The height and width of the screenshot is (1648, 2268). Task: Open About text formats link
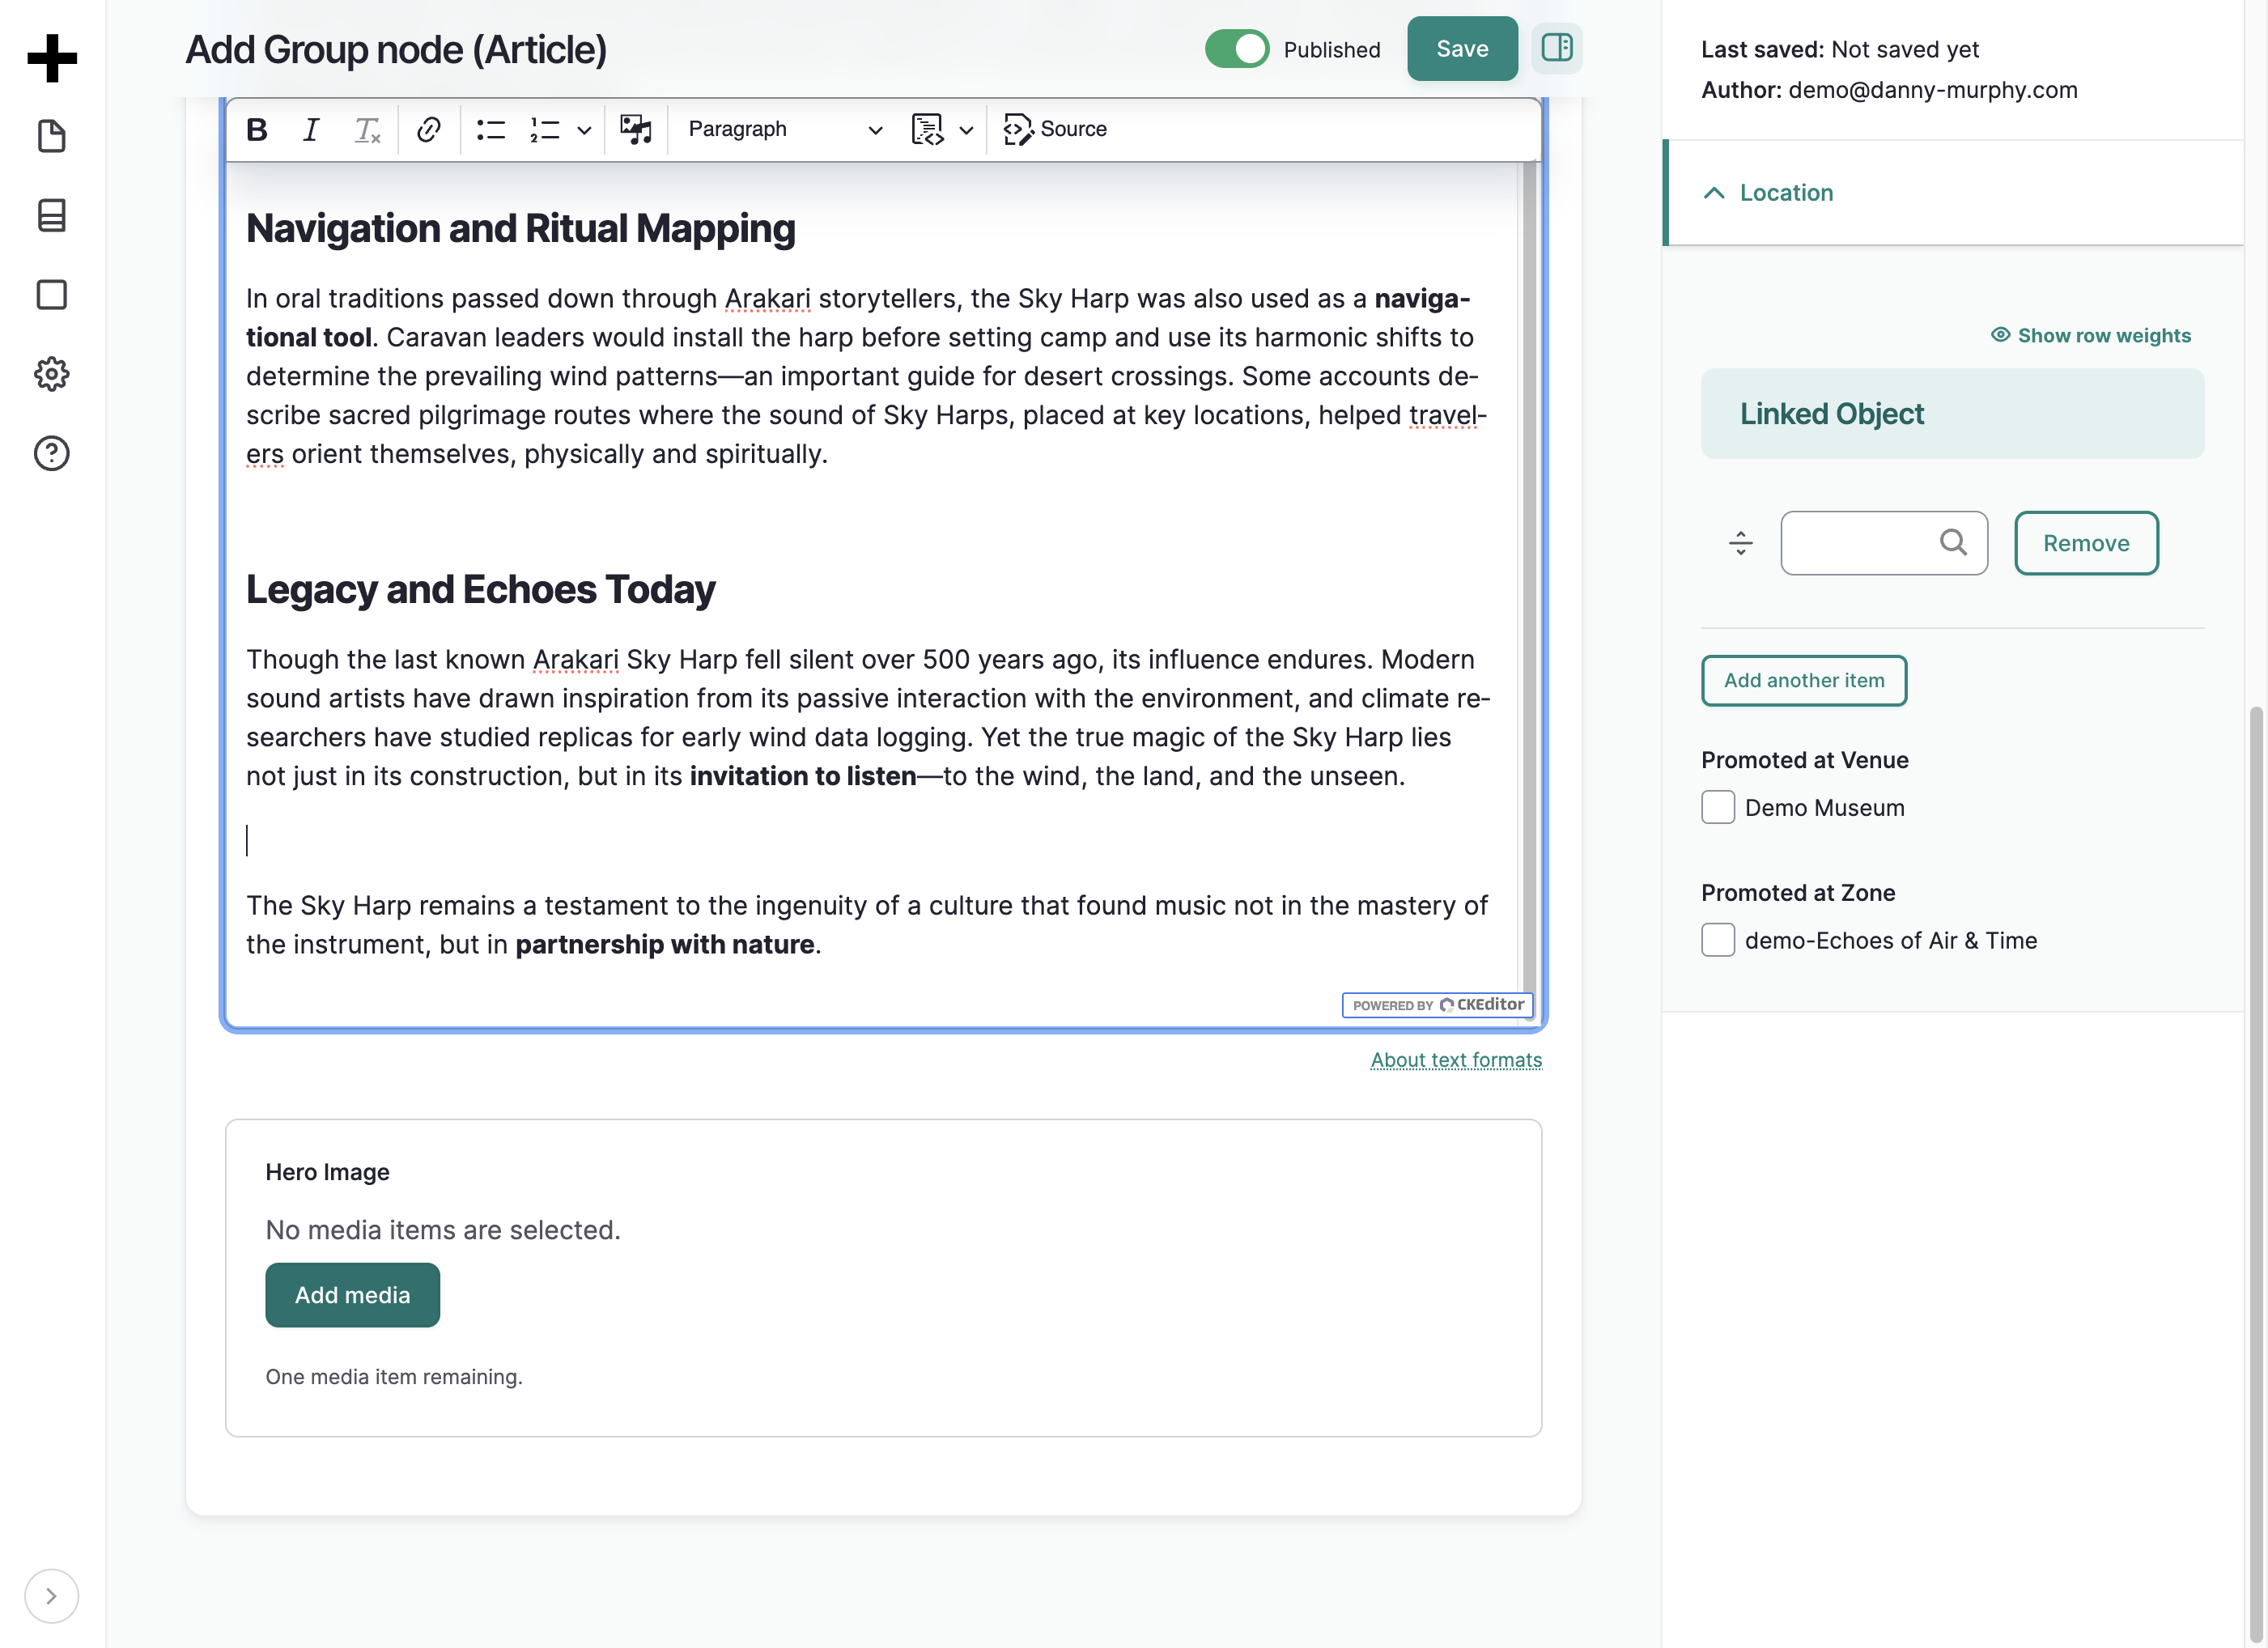point(1456,1060)
